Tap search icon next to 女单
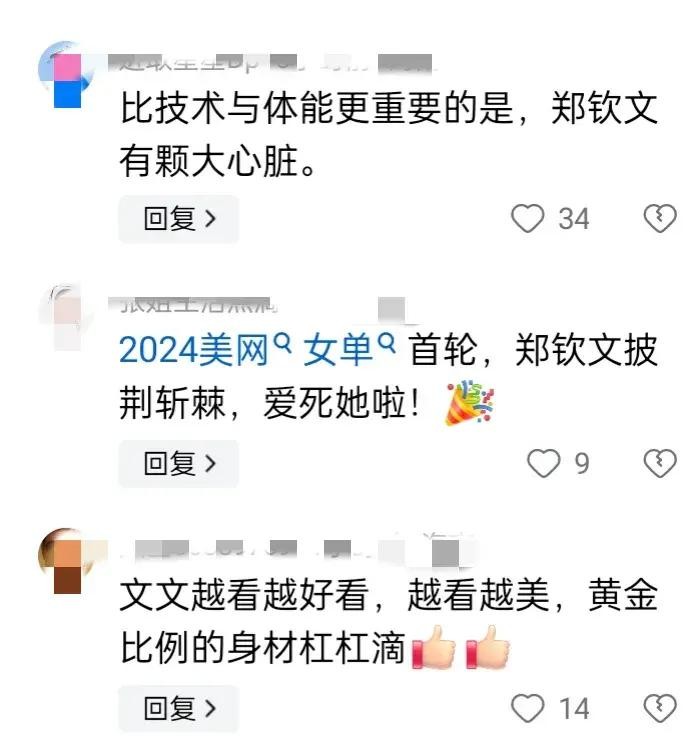 [x=387, y=342]
